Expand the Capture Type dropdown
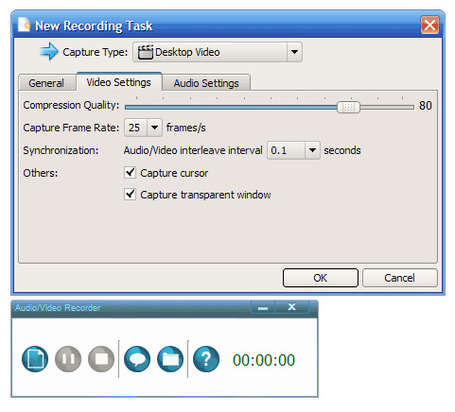 [x=294, y=52]
